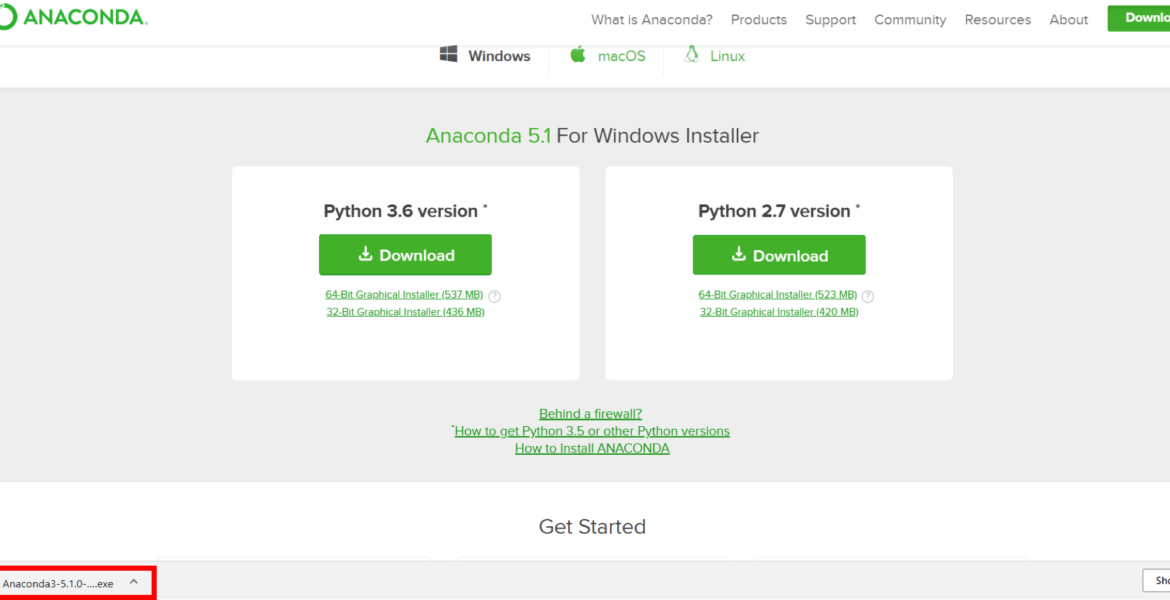The height and width of the screenshot is (600, 1170).
Task: Click the 'Get Started' heading
Action: tap(592, 527)
